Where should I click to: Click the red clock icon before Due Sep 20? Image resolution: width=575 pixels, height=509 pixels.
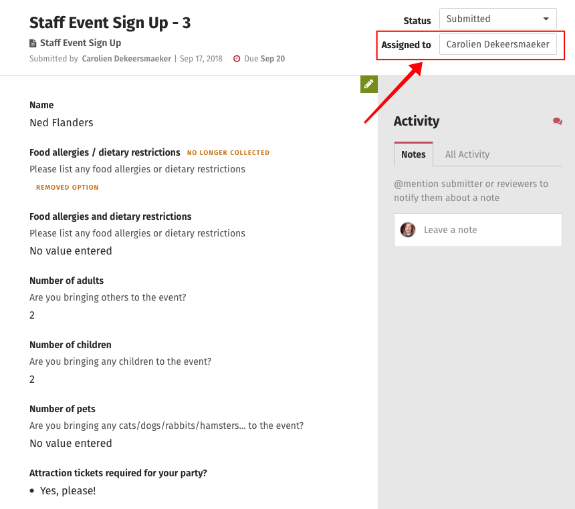(x=237, y=59)
